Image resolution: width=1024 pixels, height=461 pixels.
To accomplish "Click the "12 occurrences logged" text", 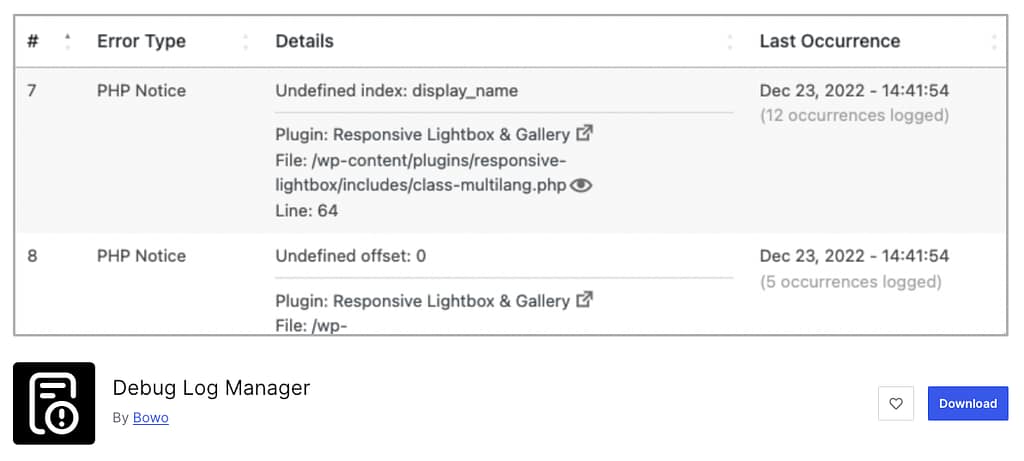I will click(854, 115).
